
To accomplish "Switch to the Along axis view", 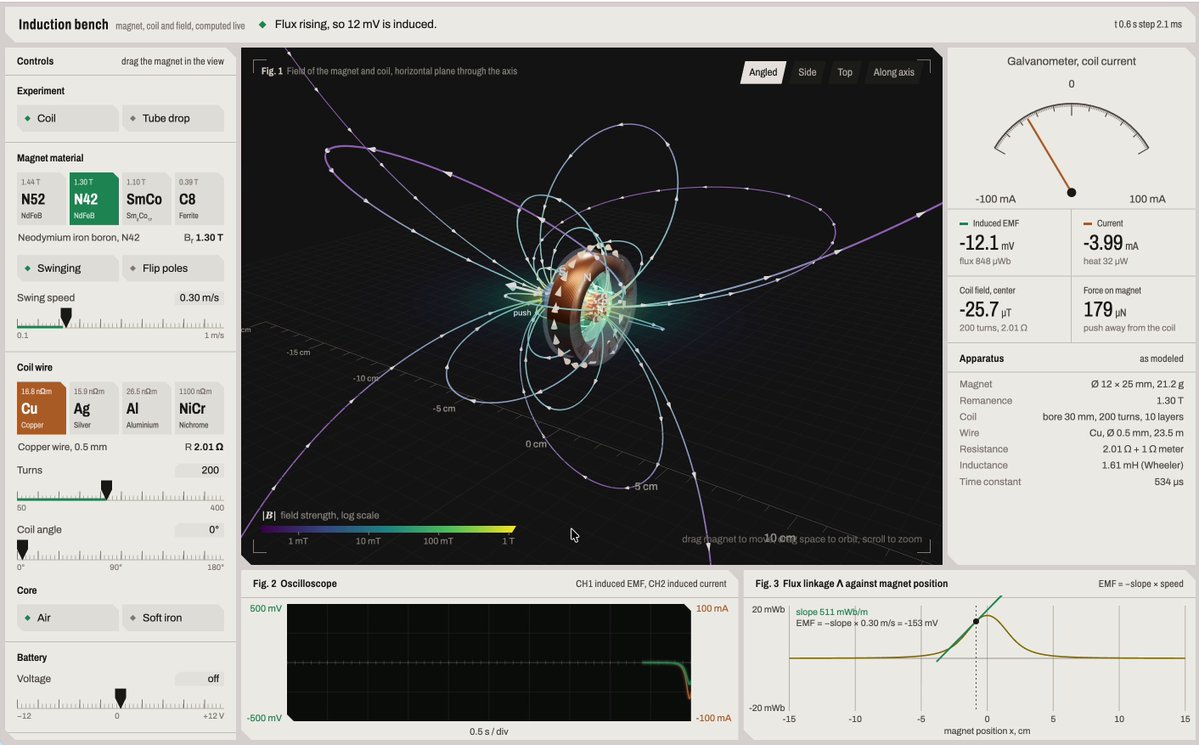I will [x=893, y=72].
